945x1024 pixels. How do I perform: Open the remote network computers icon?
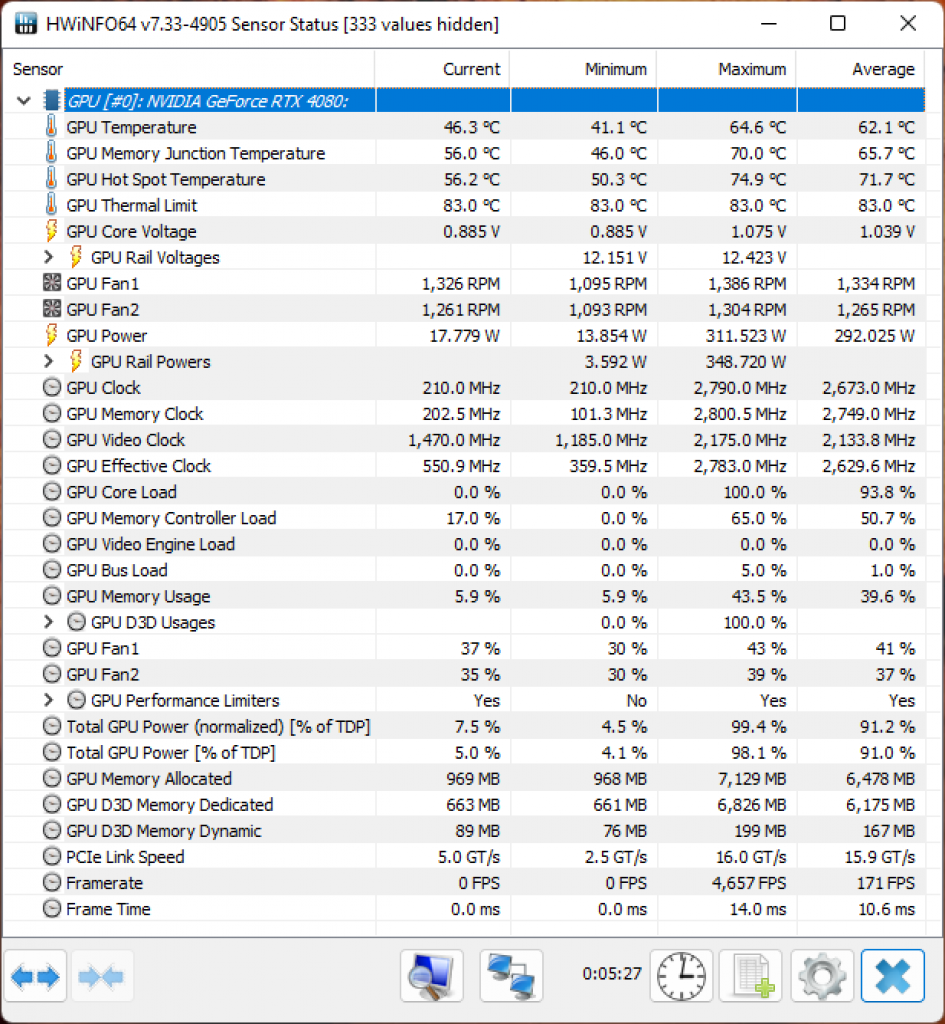[x=511, y=976]
